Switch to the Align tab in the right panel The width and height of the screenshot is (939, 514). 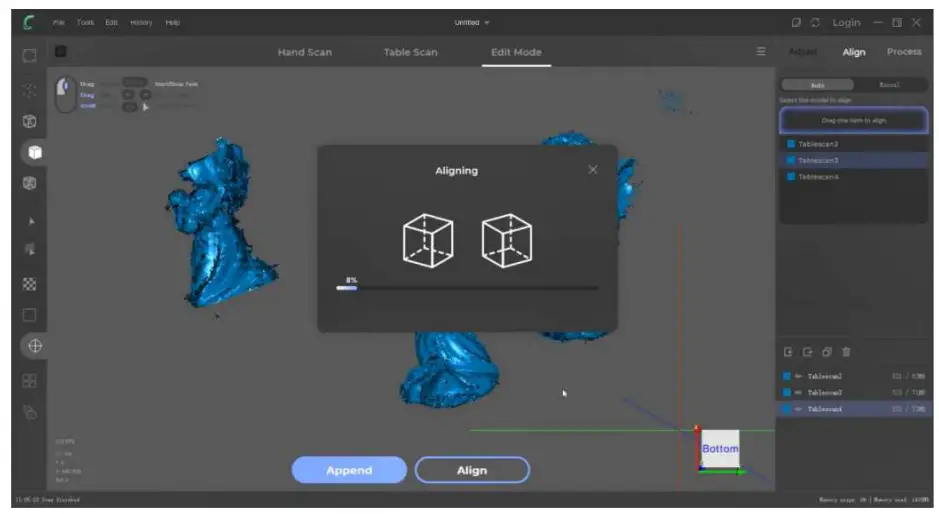click(x=853, y=52)
